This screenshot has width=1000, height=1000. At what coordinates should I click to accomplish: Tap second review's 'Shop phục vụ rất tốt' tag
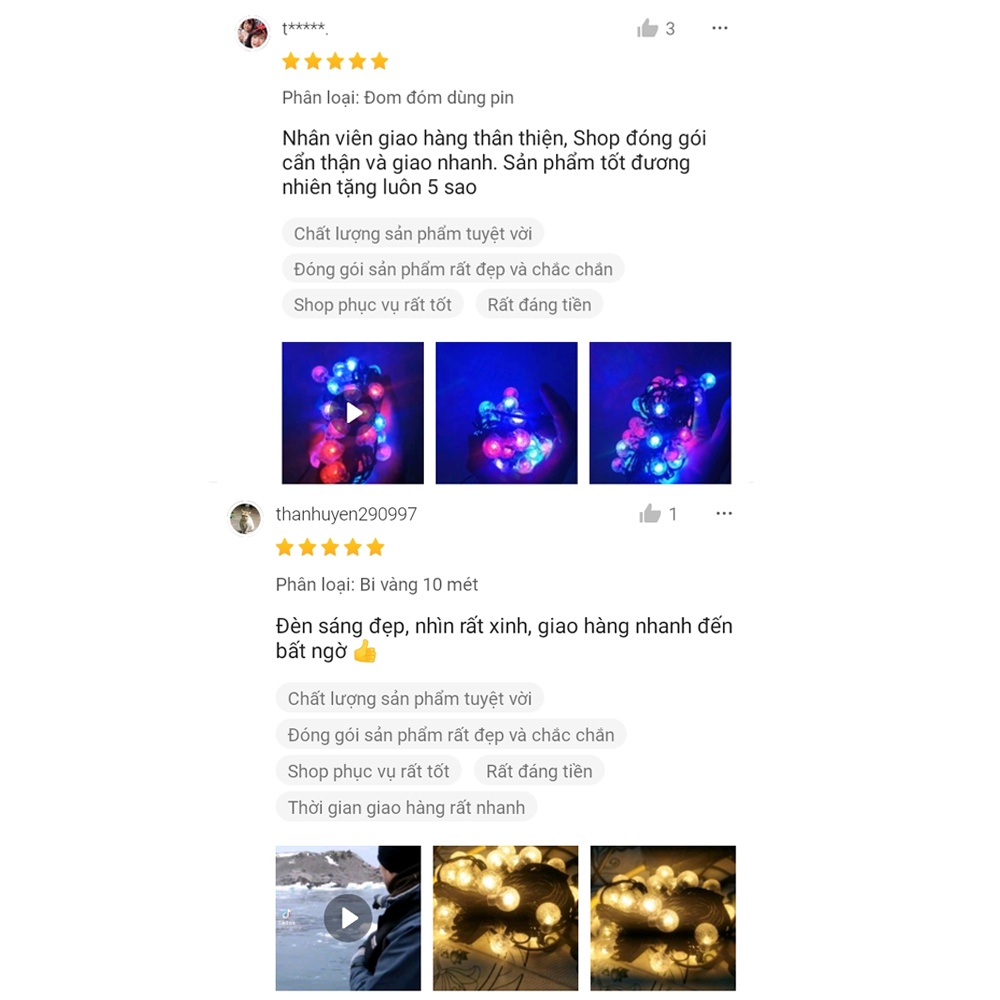coord(368,771)
